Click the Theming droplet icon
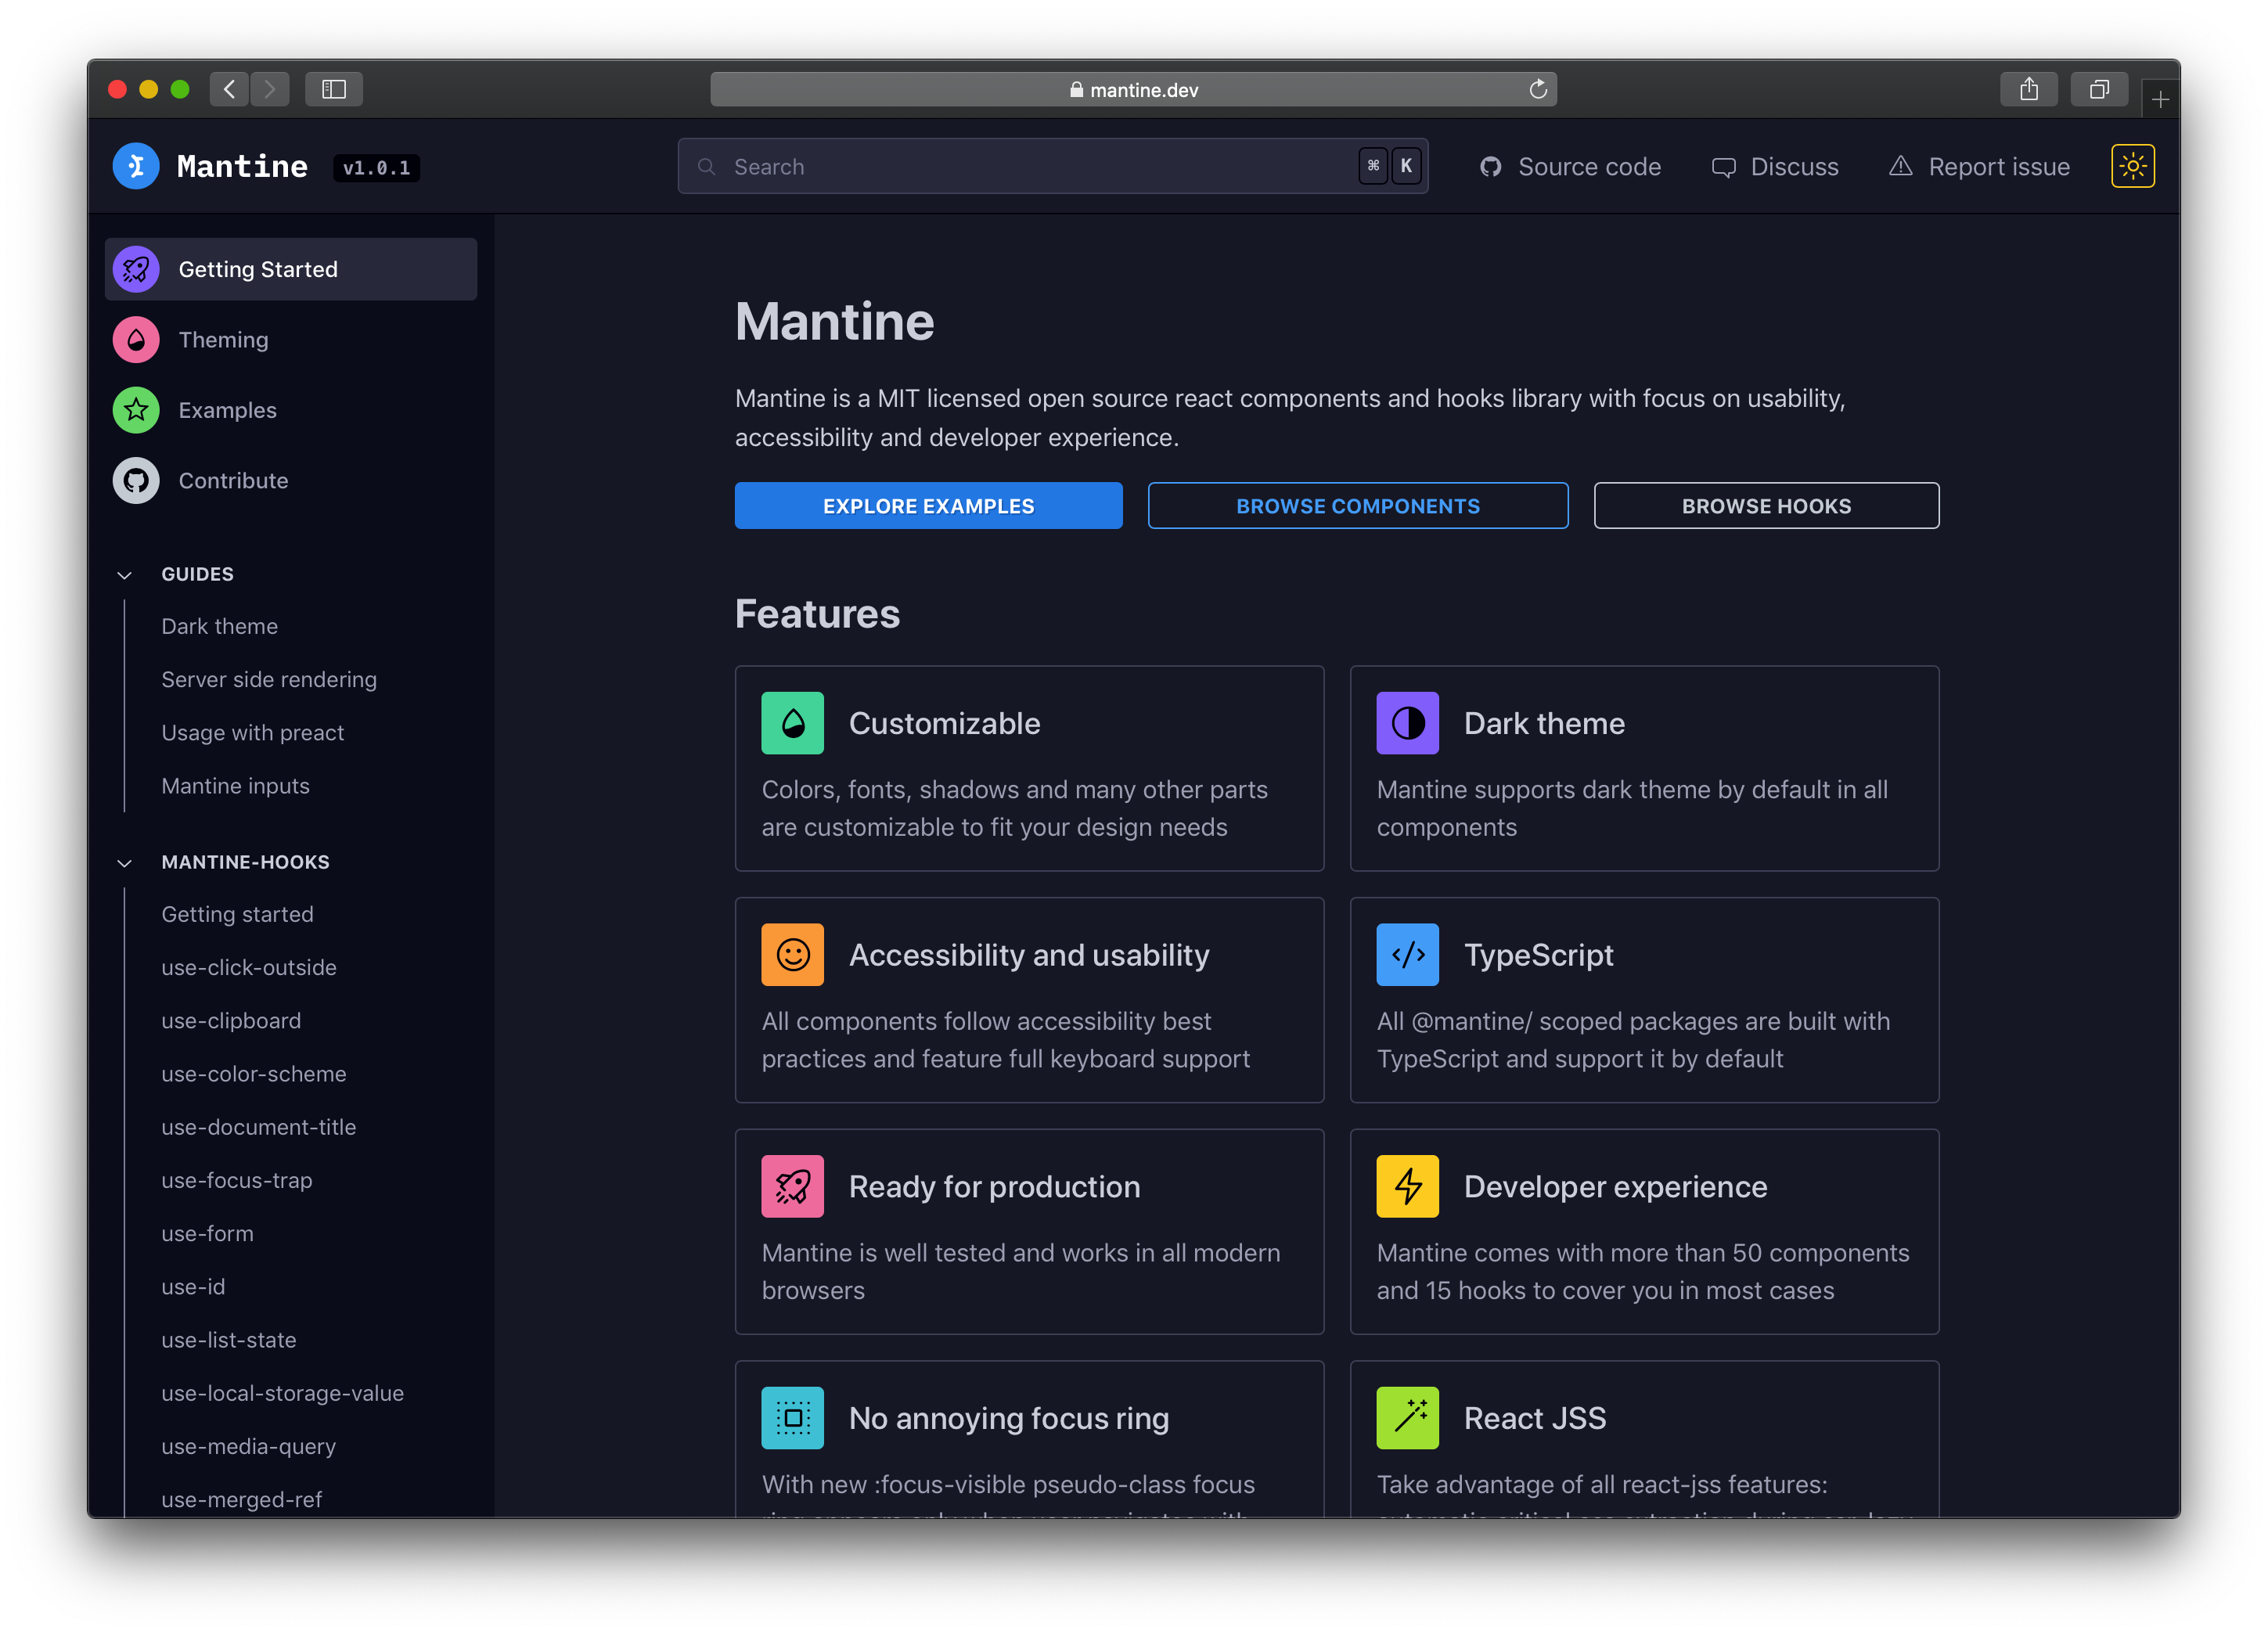 tap(136, 340)
